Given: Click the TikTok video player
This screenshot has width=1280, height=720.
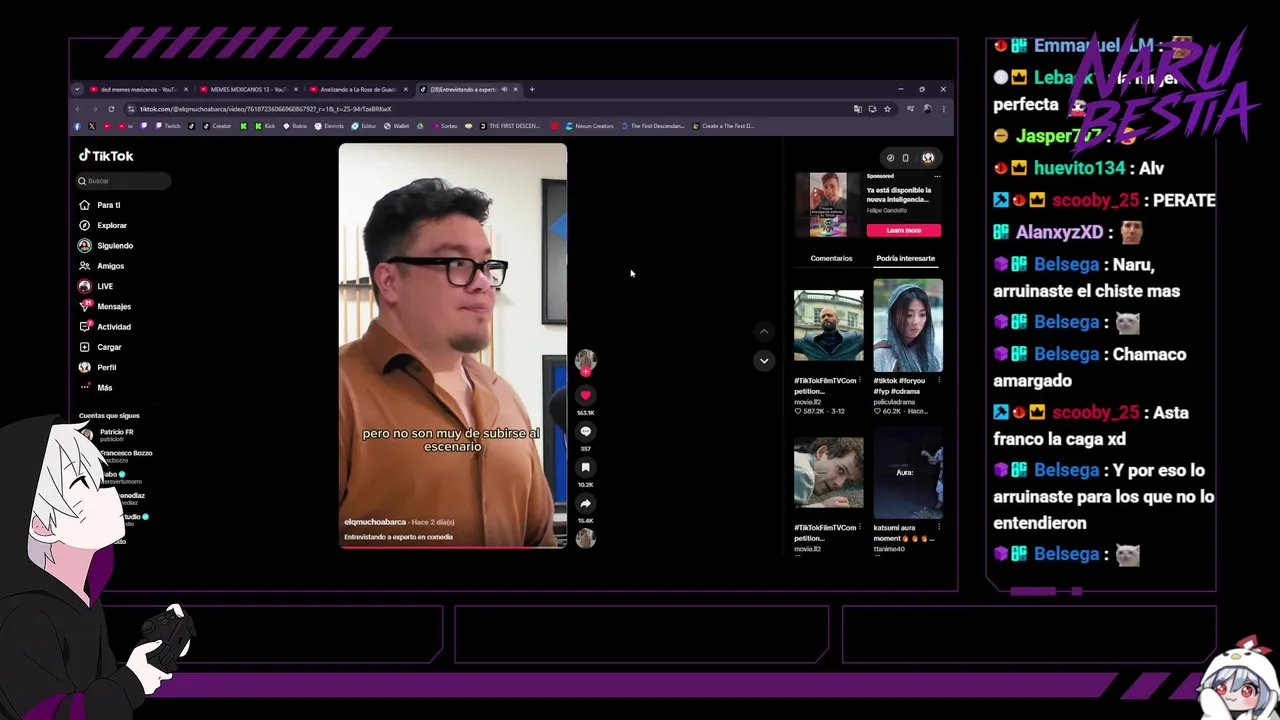Looking at the screenshot, I should [452, 345].
